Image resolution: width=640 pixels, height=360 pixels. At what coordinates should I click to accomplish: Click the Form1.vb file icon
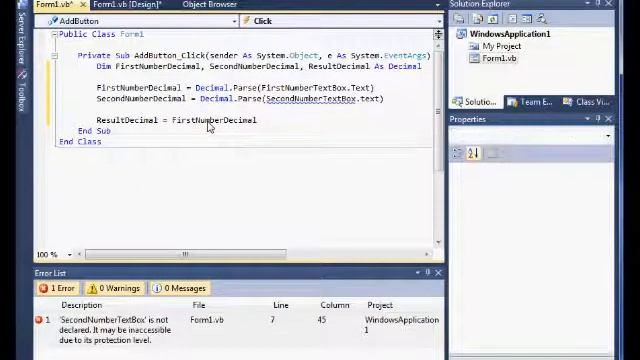(474, 58)
